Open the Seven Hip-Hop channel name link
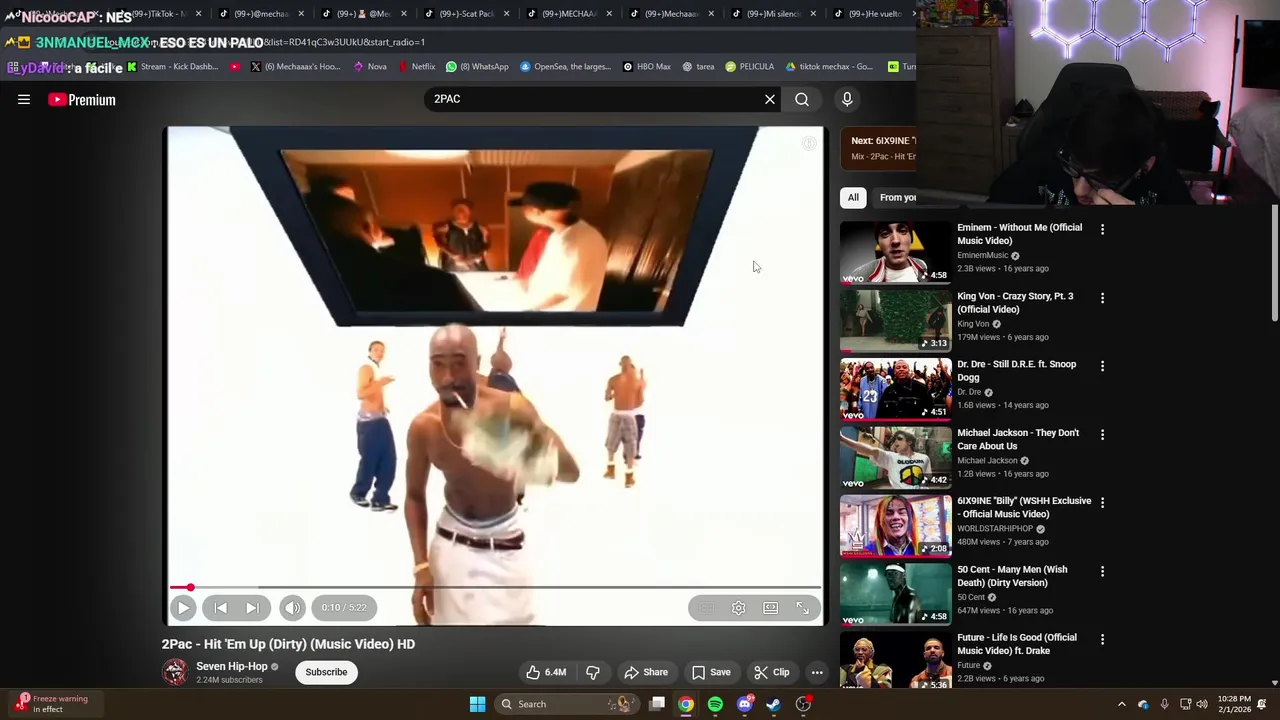The image size is (1280, 720). click(232, 666)
